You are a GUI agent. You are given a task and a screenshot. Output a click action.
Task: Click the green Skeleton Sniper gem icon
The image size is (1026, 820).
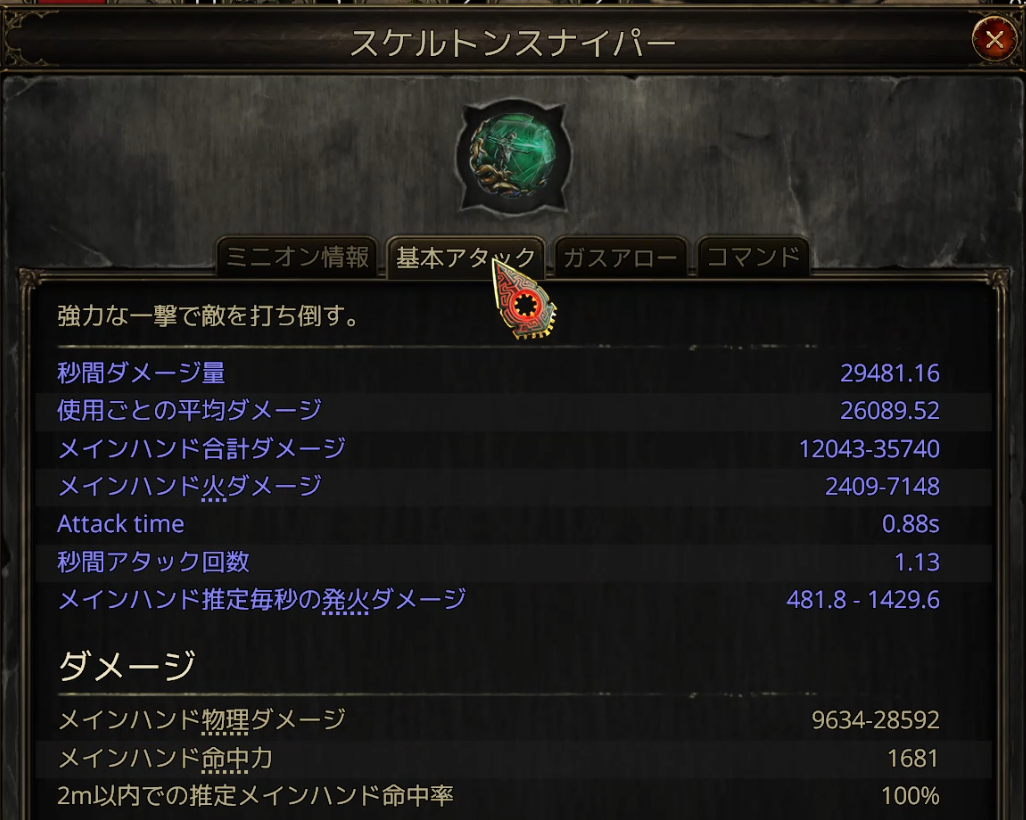pyautogui.click(x=513, y=156)
